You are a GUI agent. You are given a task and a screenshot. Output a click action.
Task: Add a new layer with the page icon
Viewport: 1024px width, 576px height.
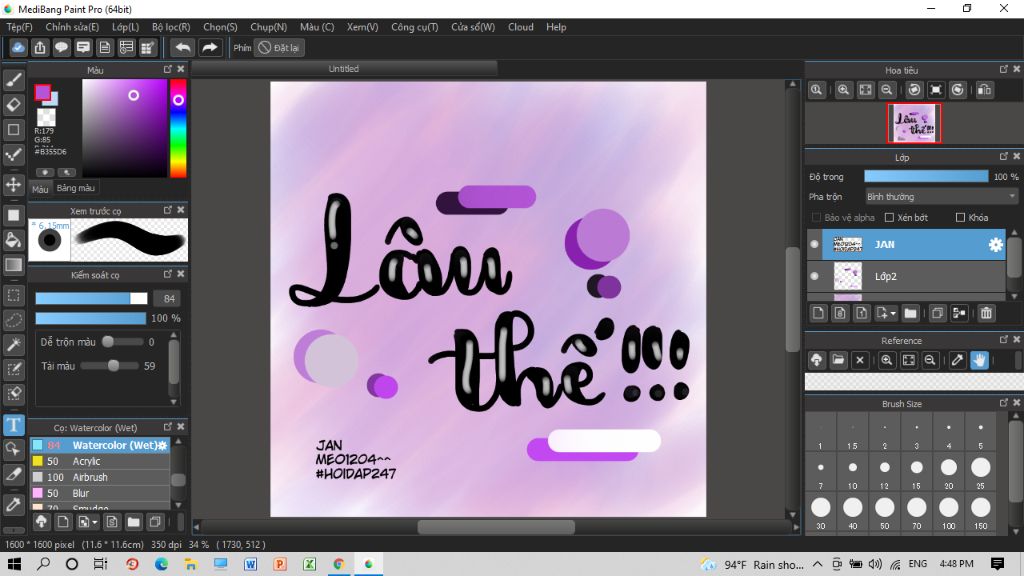pos(818,313)
